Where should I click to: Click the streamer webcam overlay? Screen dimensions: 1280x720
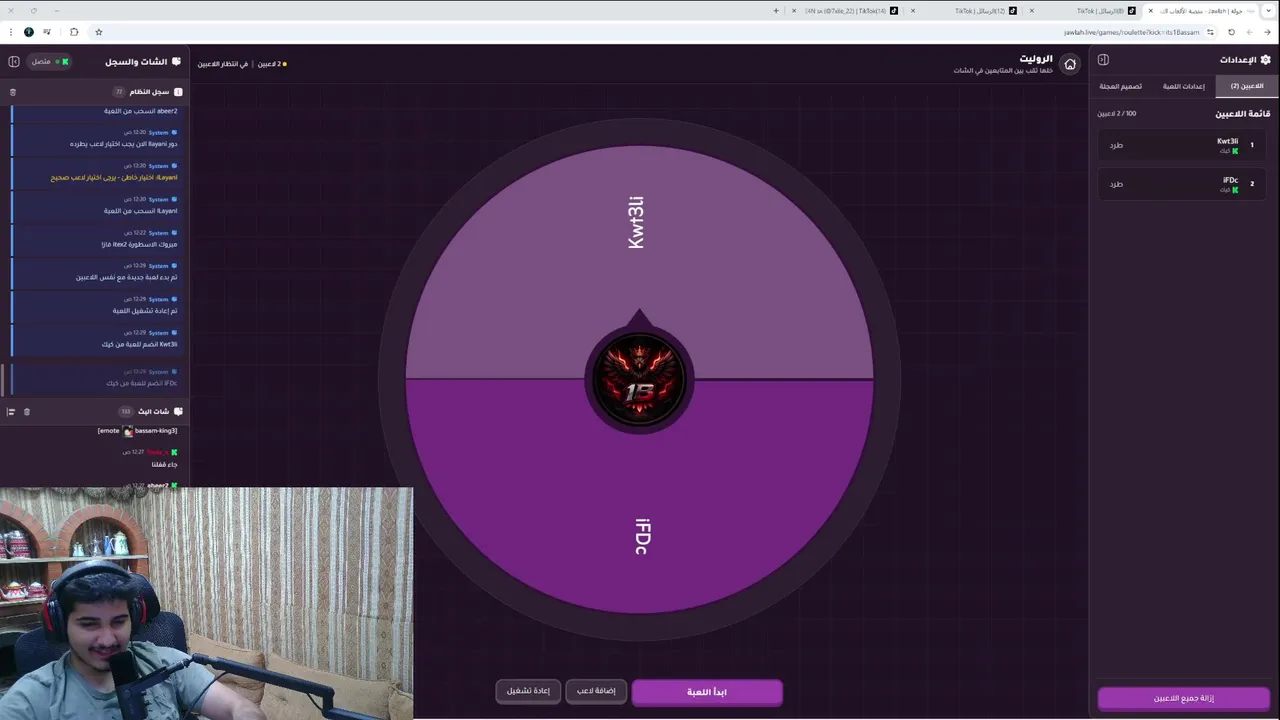[x=206, y=603]
